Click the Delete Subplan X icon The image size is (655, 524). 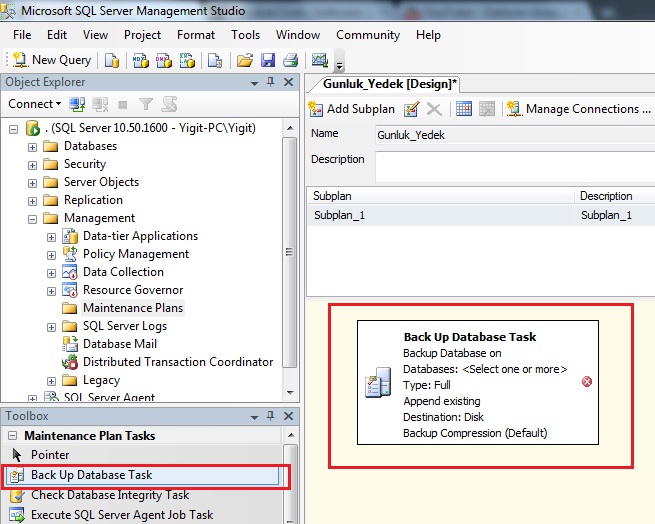[434, 109]
